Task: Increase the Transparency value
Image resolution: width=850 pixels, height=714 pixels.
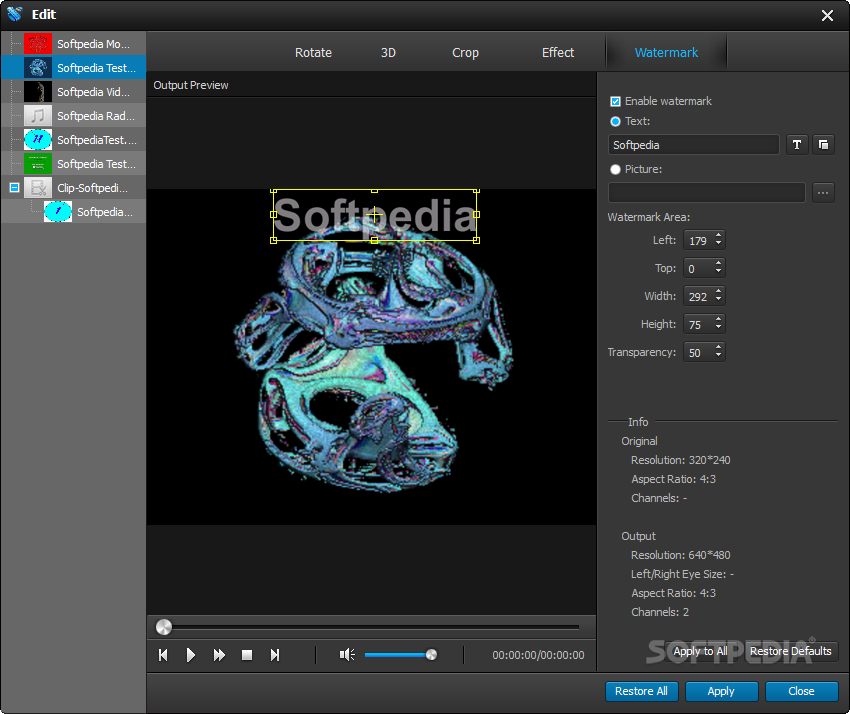Action: (719, 348)
